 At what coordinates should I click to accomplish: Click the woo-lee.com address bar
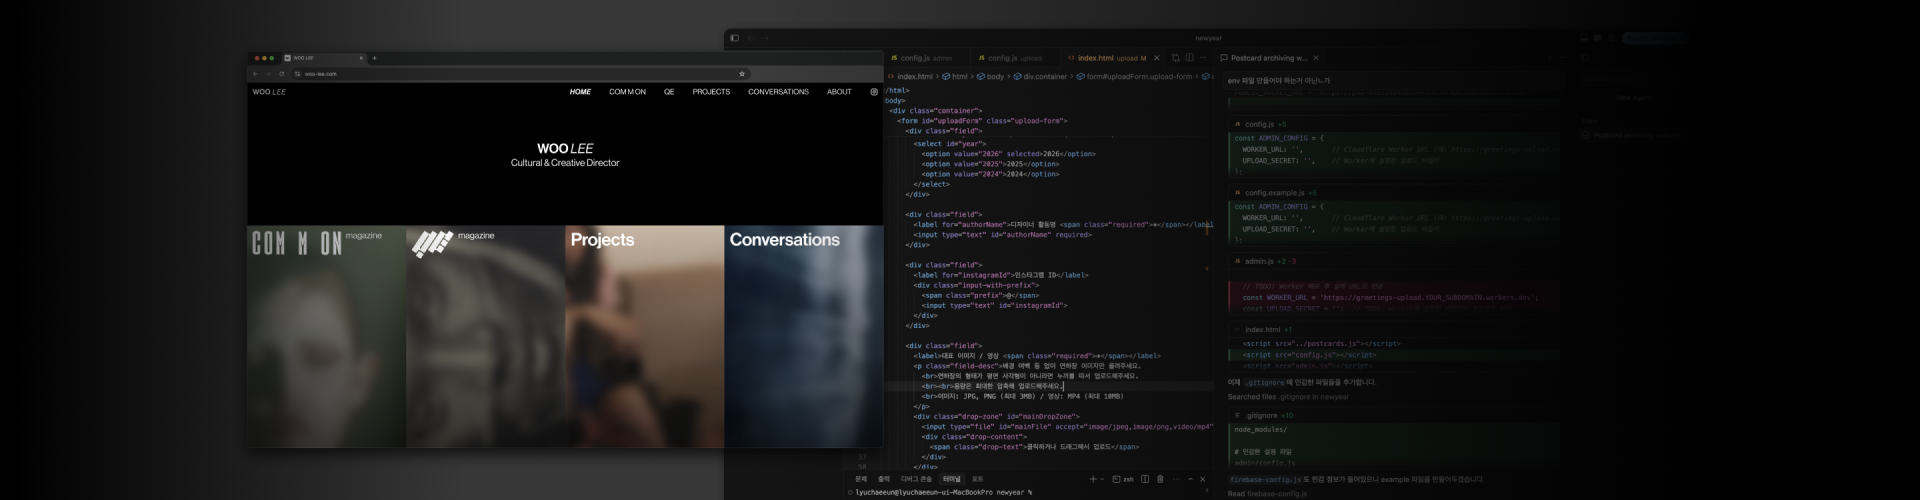(x=520, y=74)
